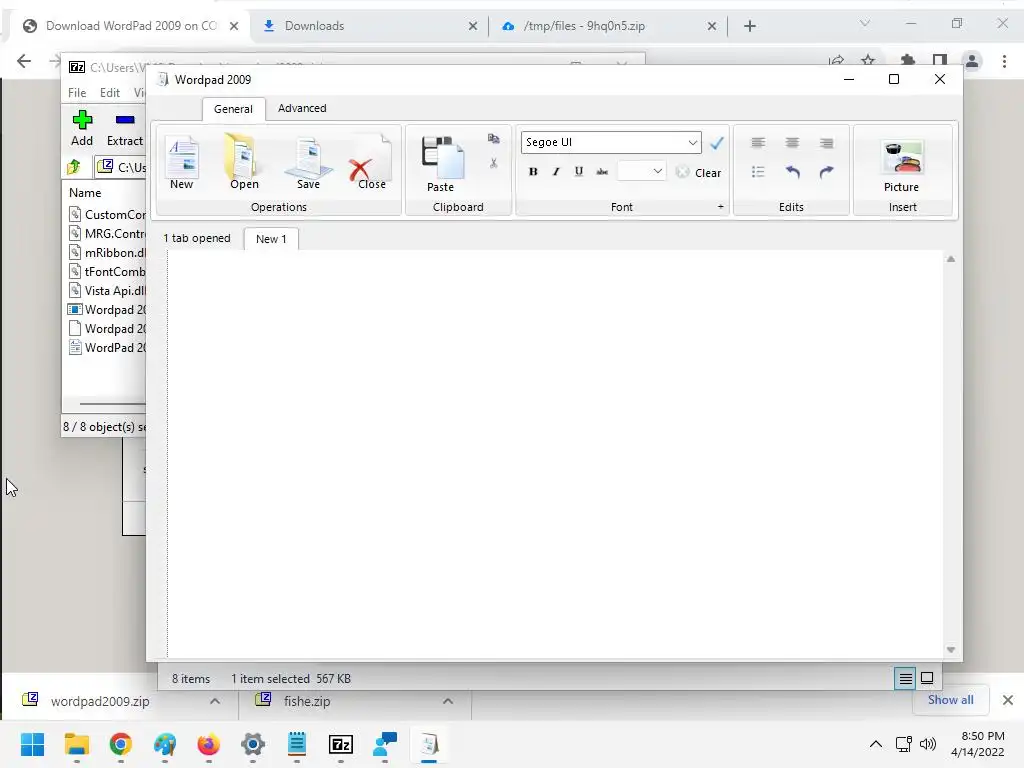
Task: Expand Font group options
Action: pos(720,206)
